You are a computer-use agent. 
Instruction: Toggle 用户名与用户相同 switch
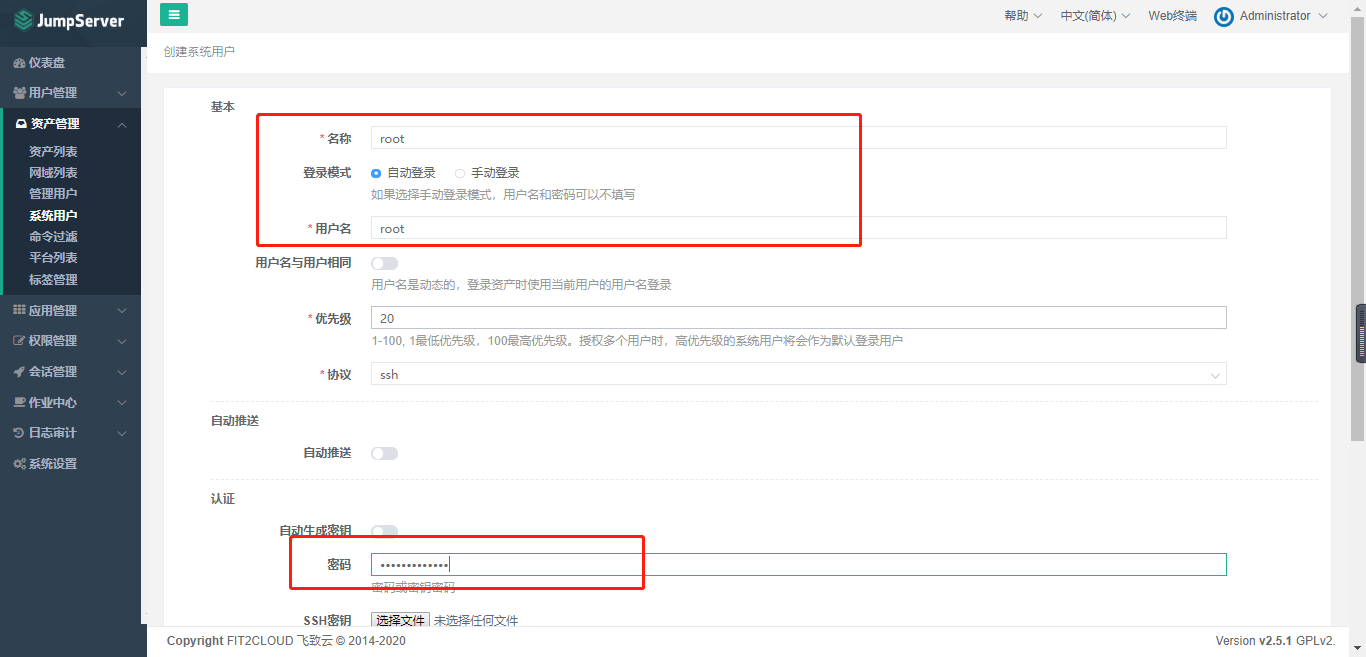[x=384, y=263]
